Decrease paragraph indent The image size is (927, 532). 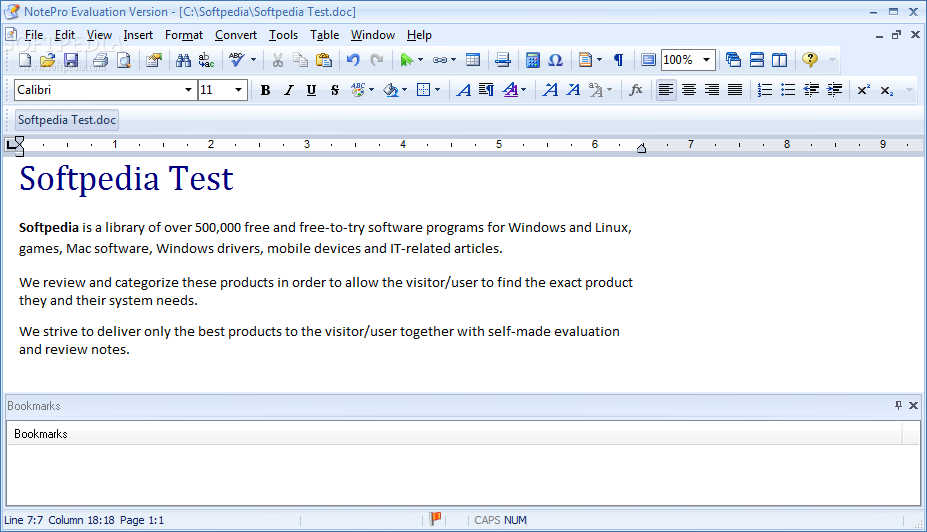[811, 90]
